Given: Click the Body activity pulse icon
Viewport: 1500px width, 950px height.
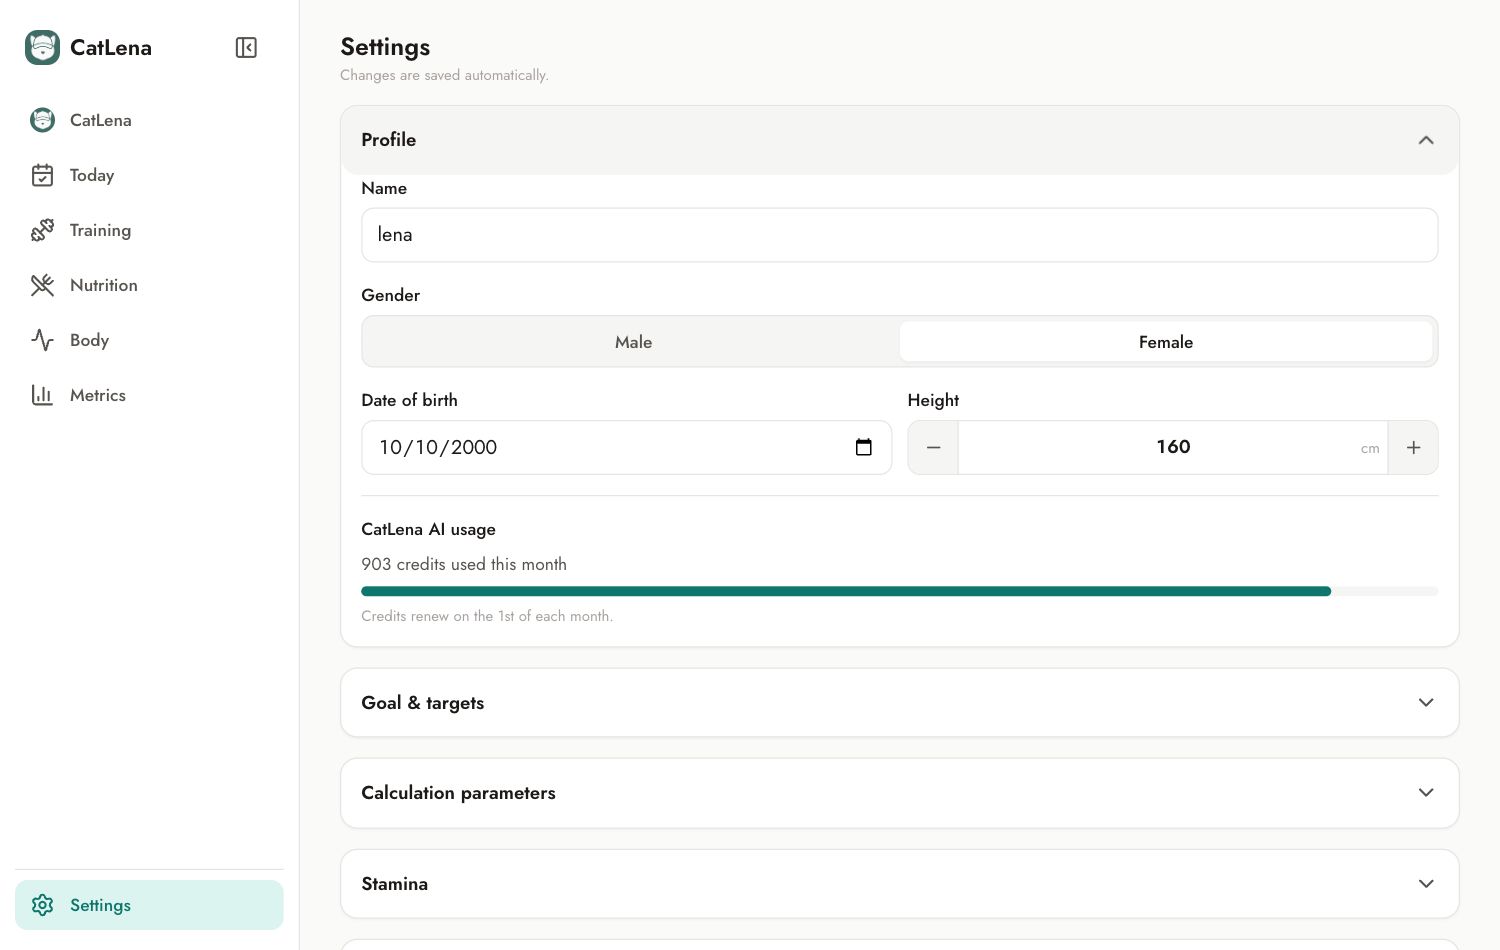Looking at the screenshot, I should (x=42, y=340).
